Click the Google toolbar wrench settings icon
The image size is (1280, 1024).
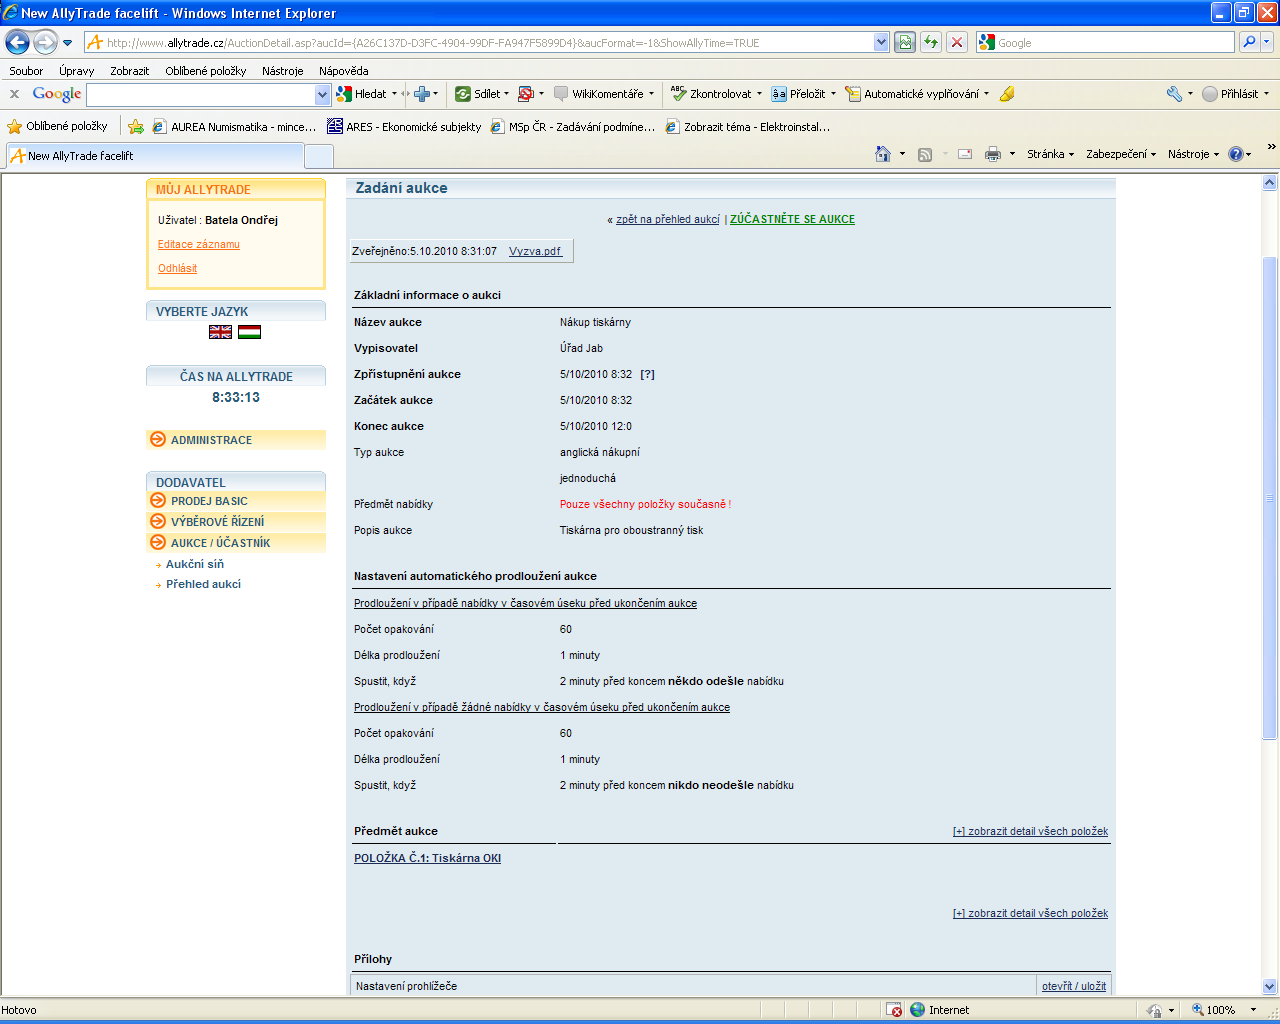pos(1174,94)
